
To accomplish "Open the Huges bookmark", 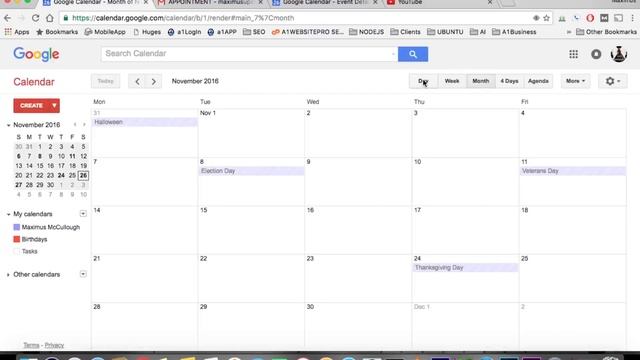I will point(147,32).
